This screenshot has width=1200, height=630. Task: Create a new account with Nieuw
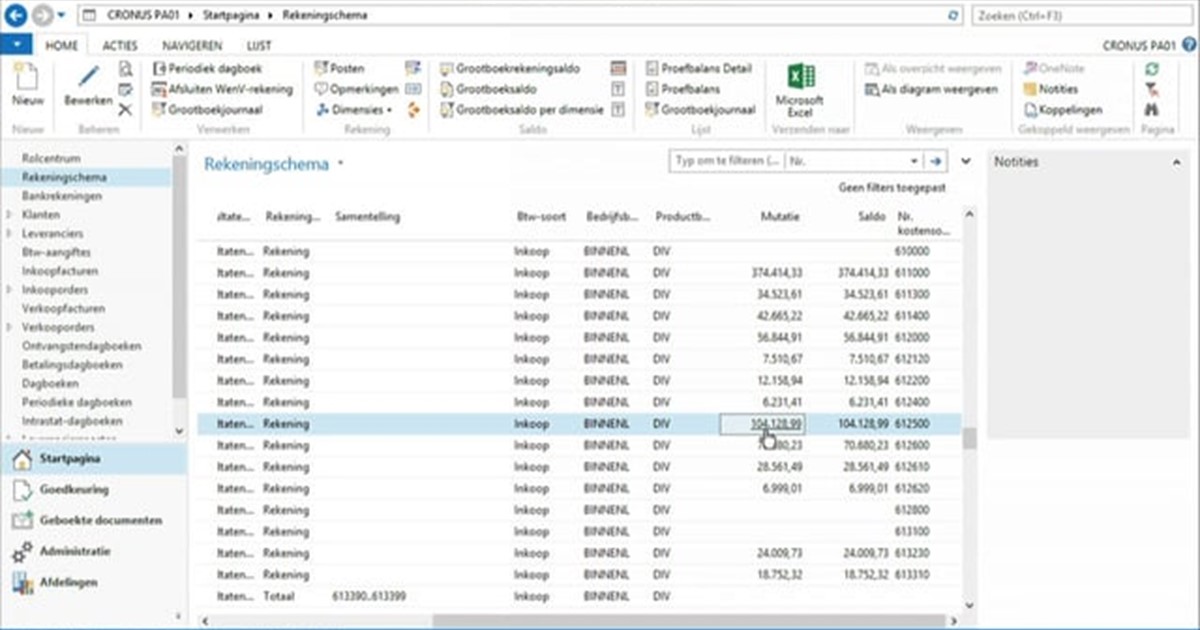click(x=27, y=88)
